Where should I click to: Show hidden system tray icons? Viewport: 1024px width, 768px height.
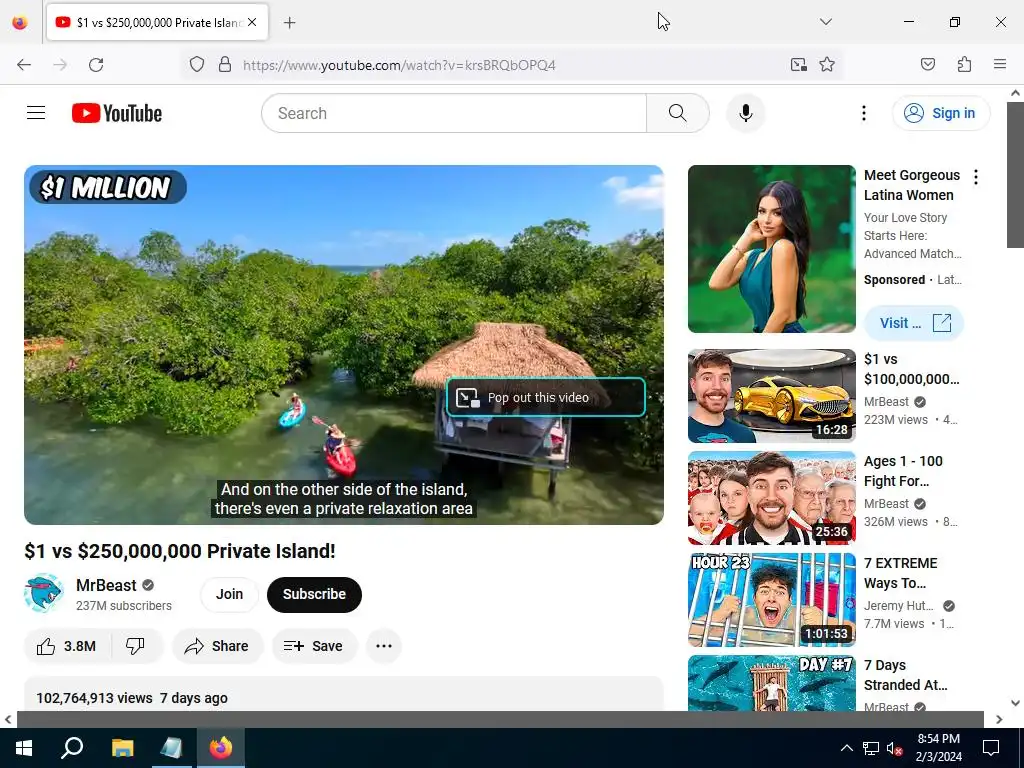point(846,748)
